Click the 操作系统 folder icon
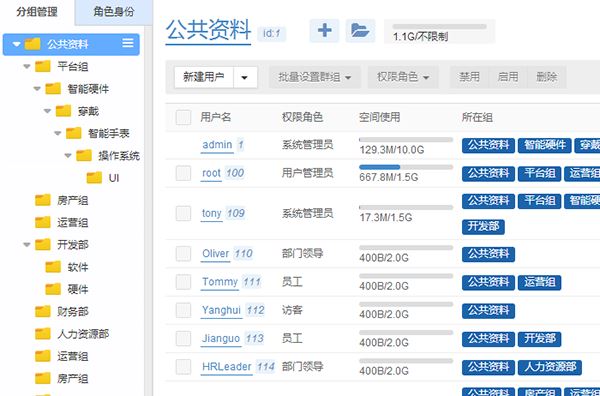This screenshot has height=396, width=600. [84, 155]
